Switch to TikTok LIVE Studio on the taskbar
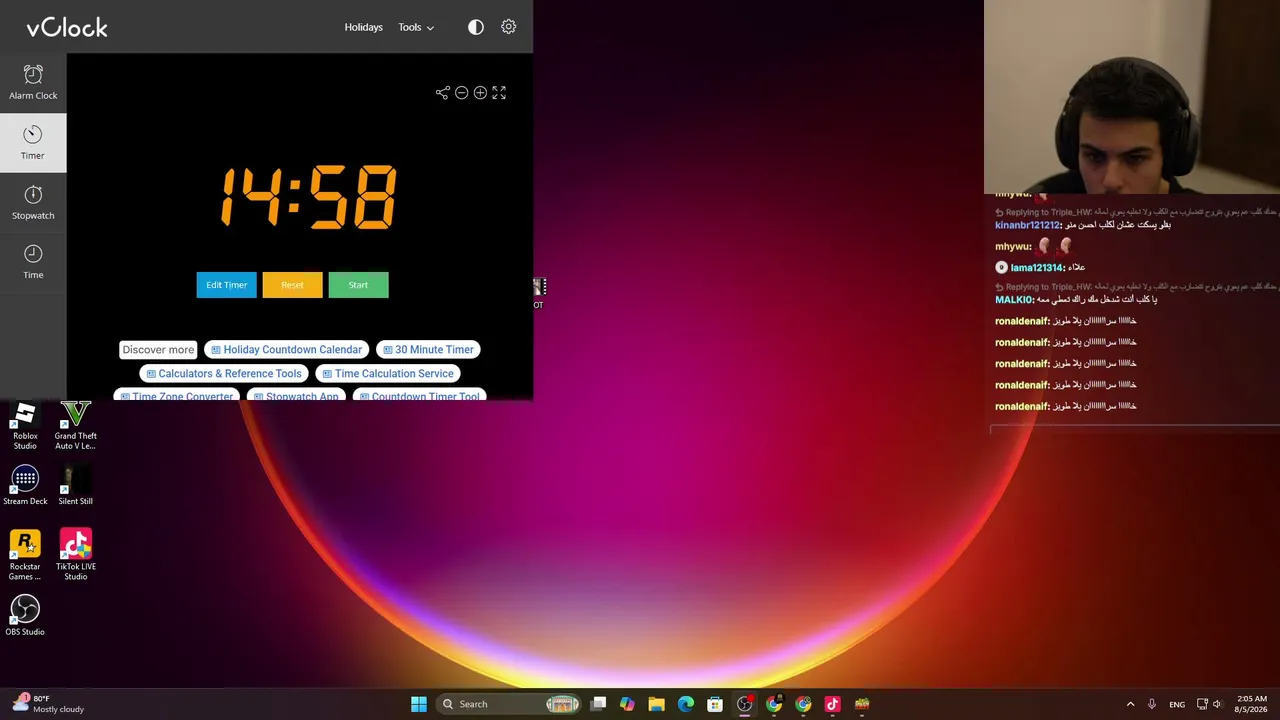The height and width of the screenshot is (720, 1280). click(x=832, y=704)
